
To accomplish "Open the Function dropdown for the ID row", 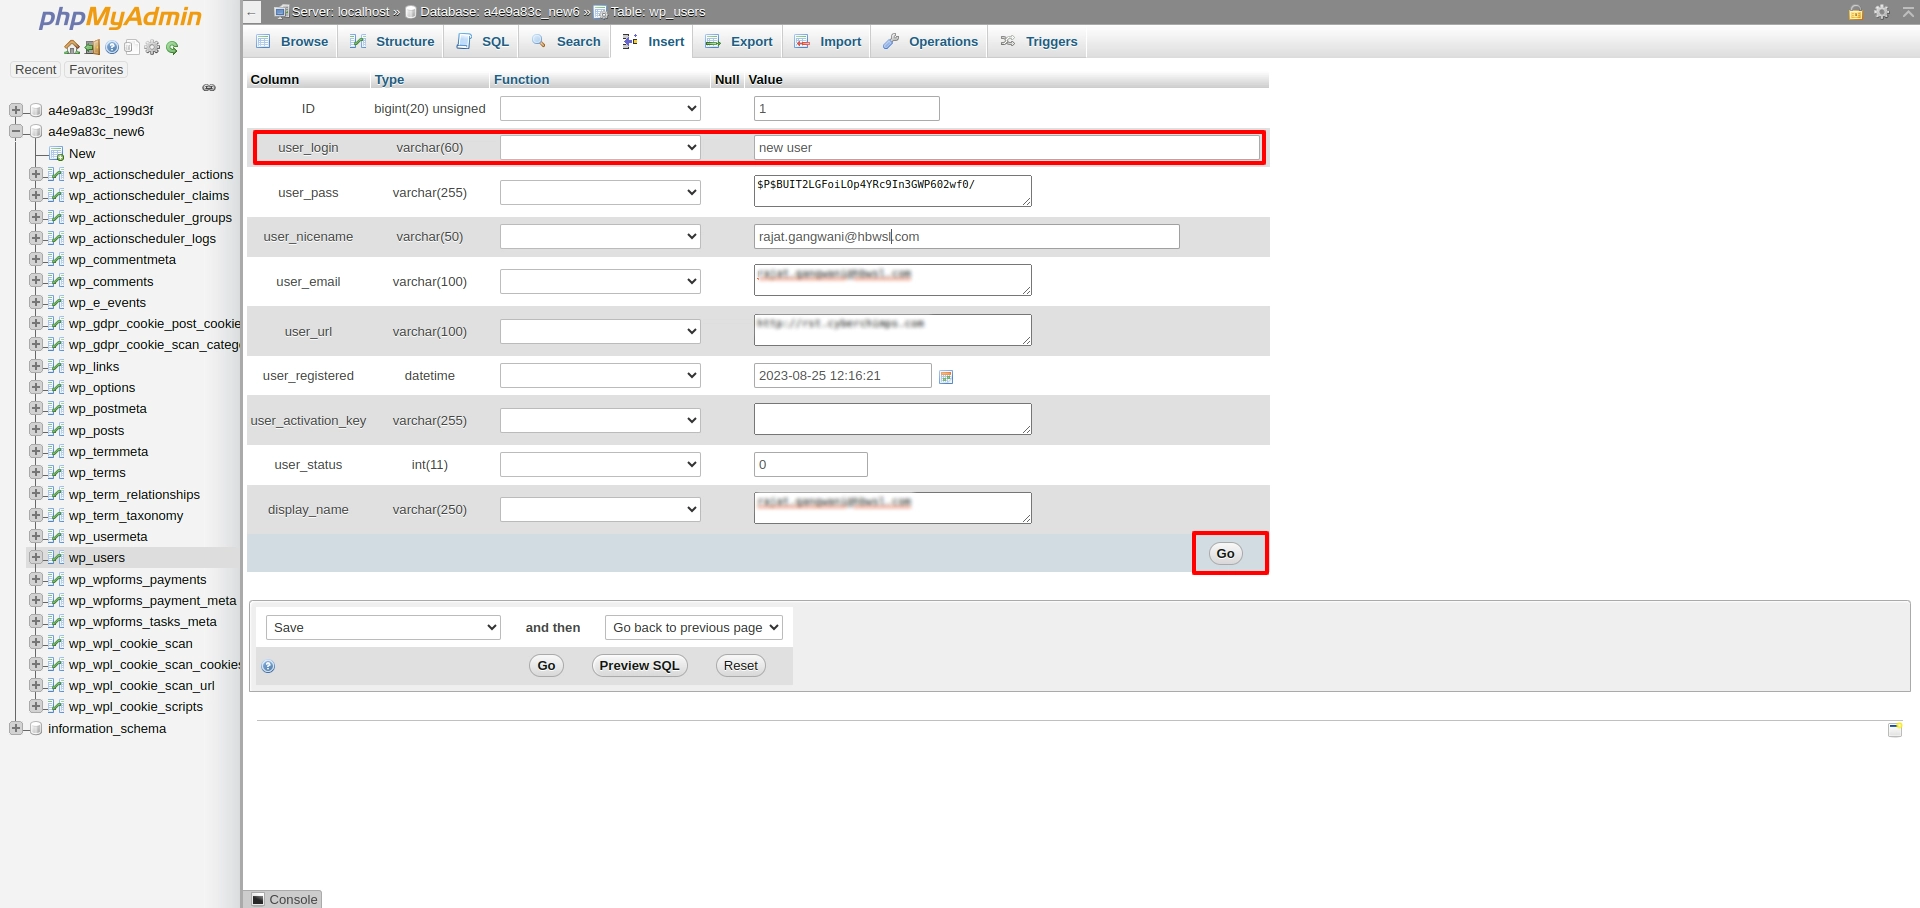I will (600, 108).
